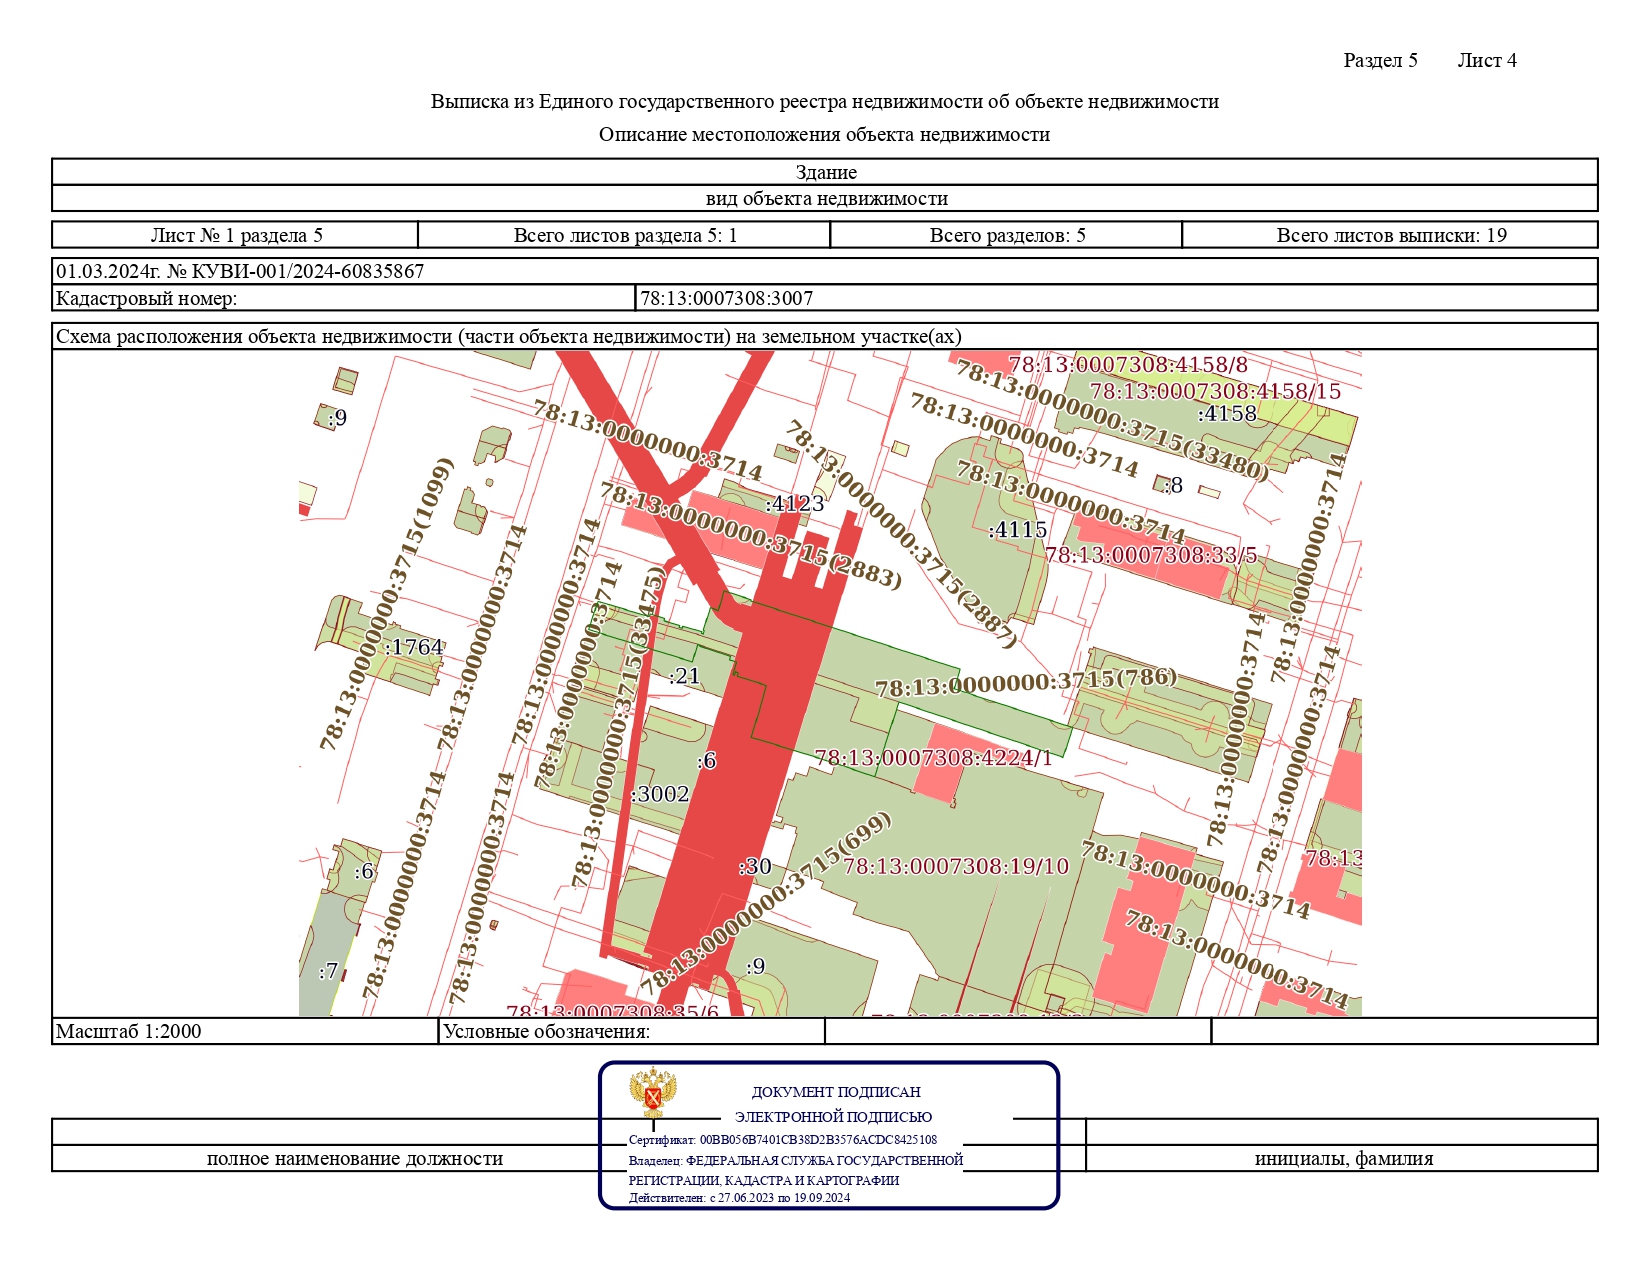The width and height of the screenshot is (1650, 1275).
Task: Click the 'Всего разделов: 5' cell
Action: point(1006,235)
